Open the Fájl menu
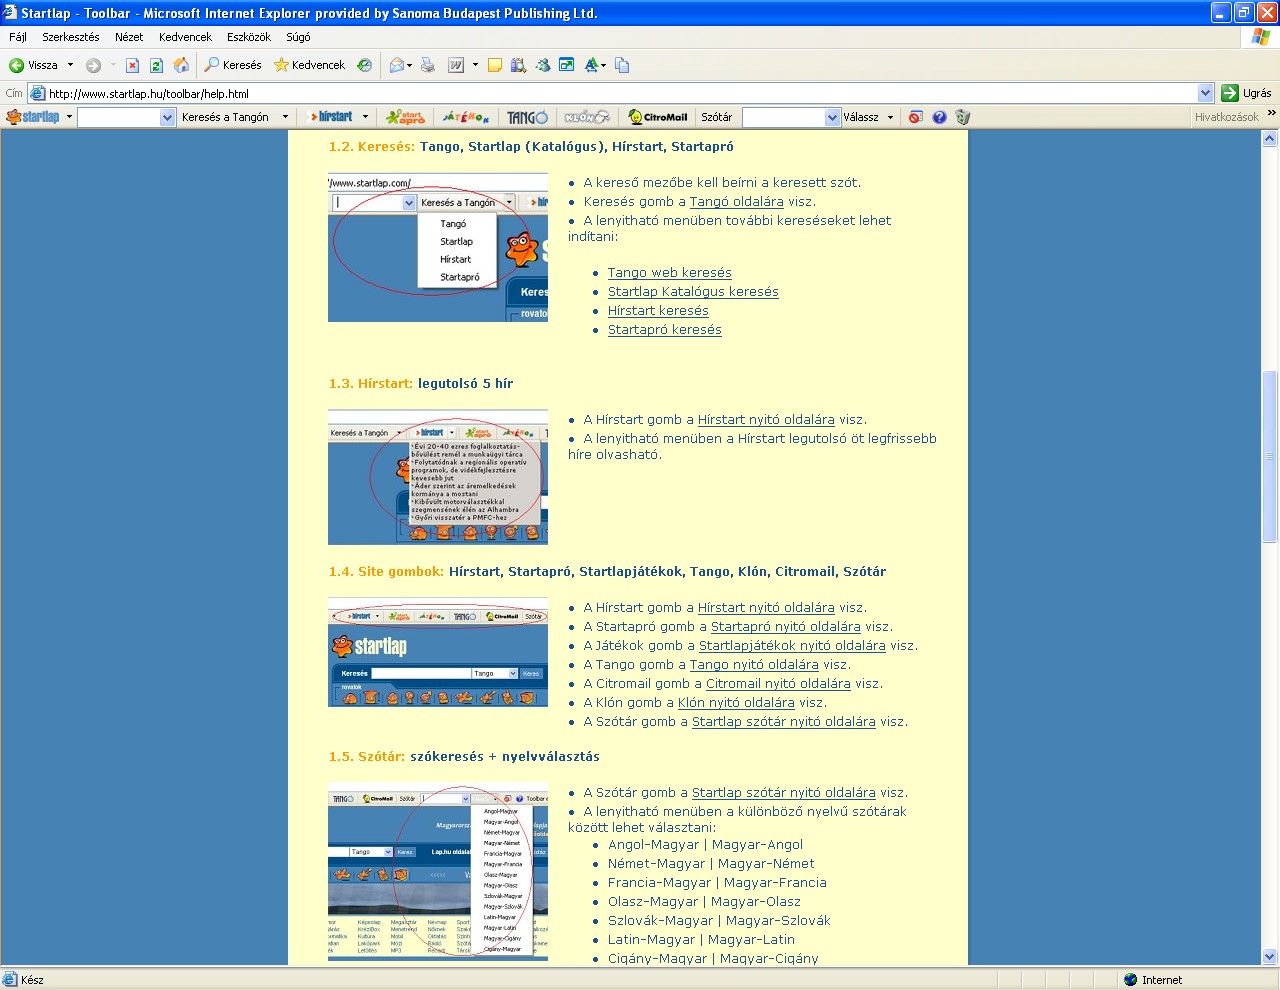This screenshot has height=990, width=1280. (x=18, y=37)
